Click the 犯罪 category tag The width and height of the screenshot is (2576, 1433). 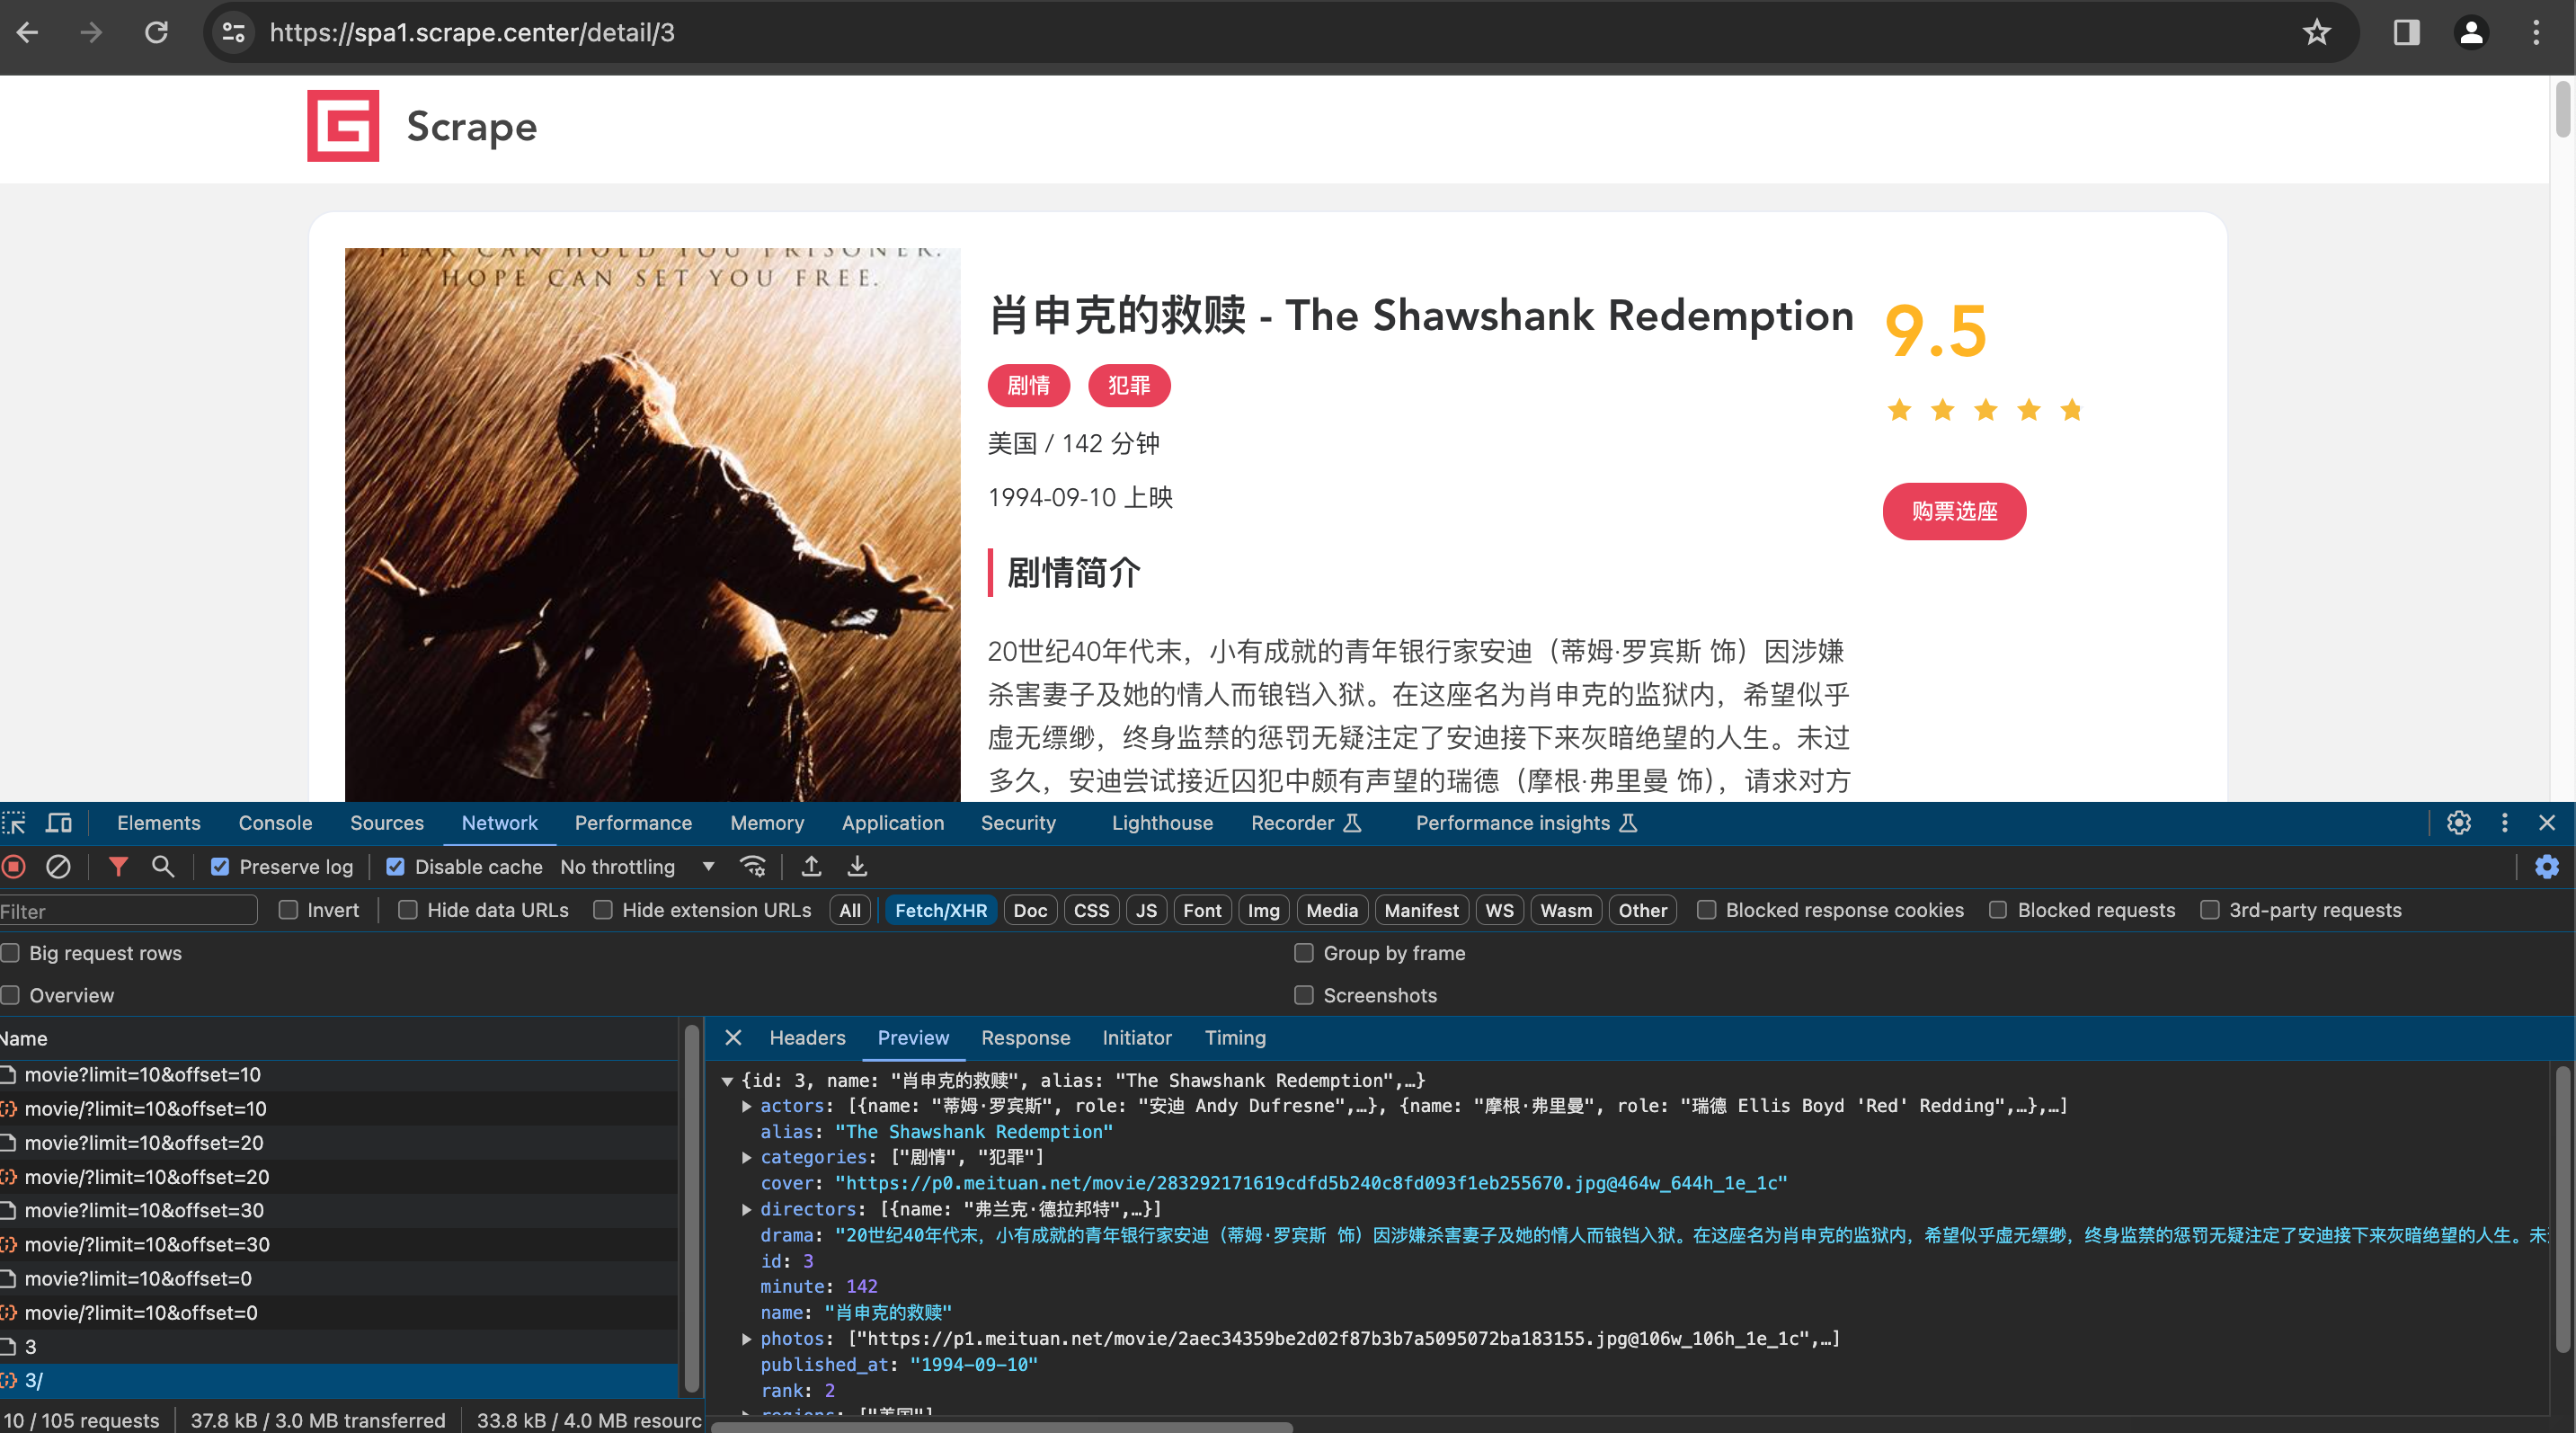(1130, 386)
